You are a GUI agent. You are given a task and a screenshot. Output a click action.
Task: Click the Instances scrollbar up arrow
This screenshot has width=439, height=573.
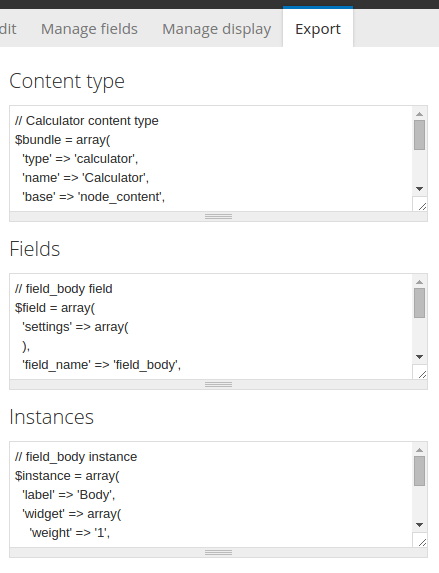(420, 450)
